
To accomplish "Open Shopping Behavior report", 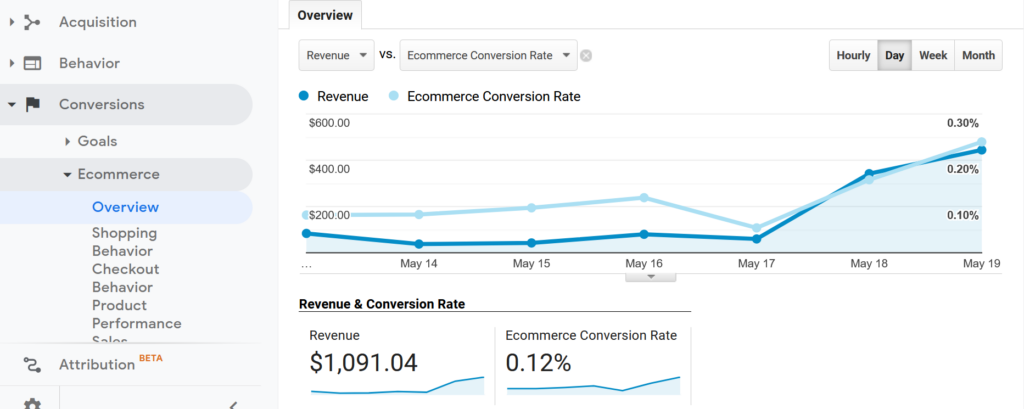I will (124, 242).
